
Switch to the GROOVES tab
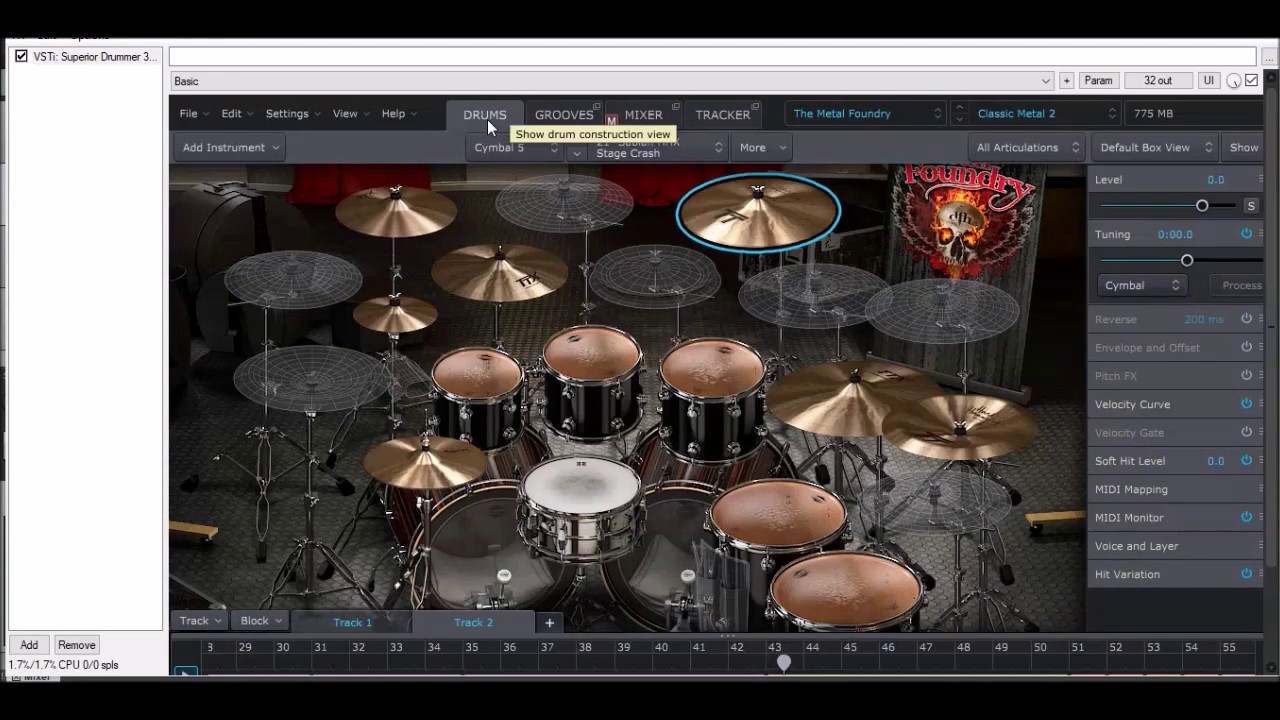[x=564, y=115]
